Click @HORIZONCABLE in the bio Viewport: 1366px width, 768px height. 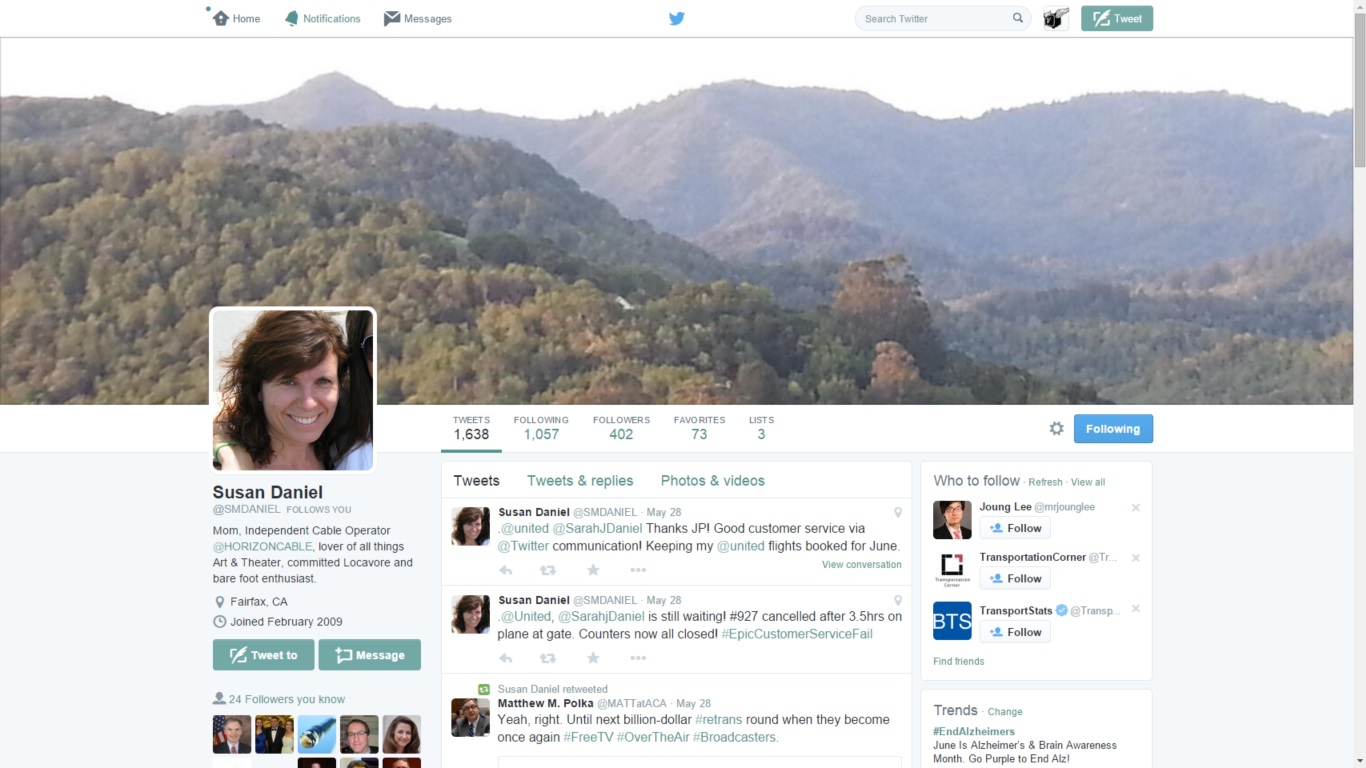tap(262, 547)
